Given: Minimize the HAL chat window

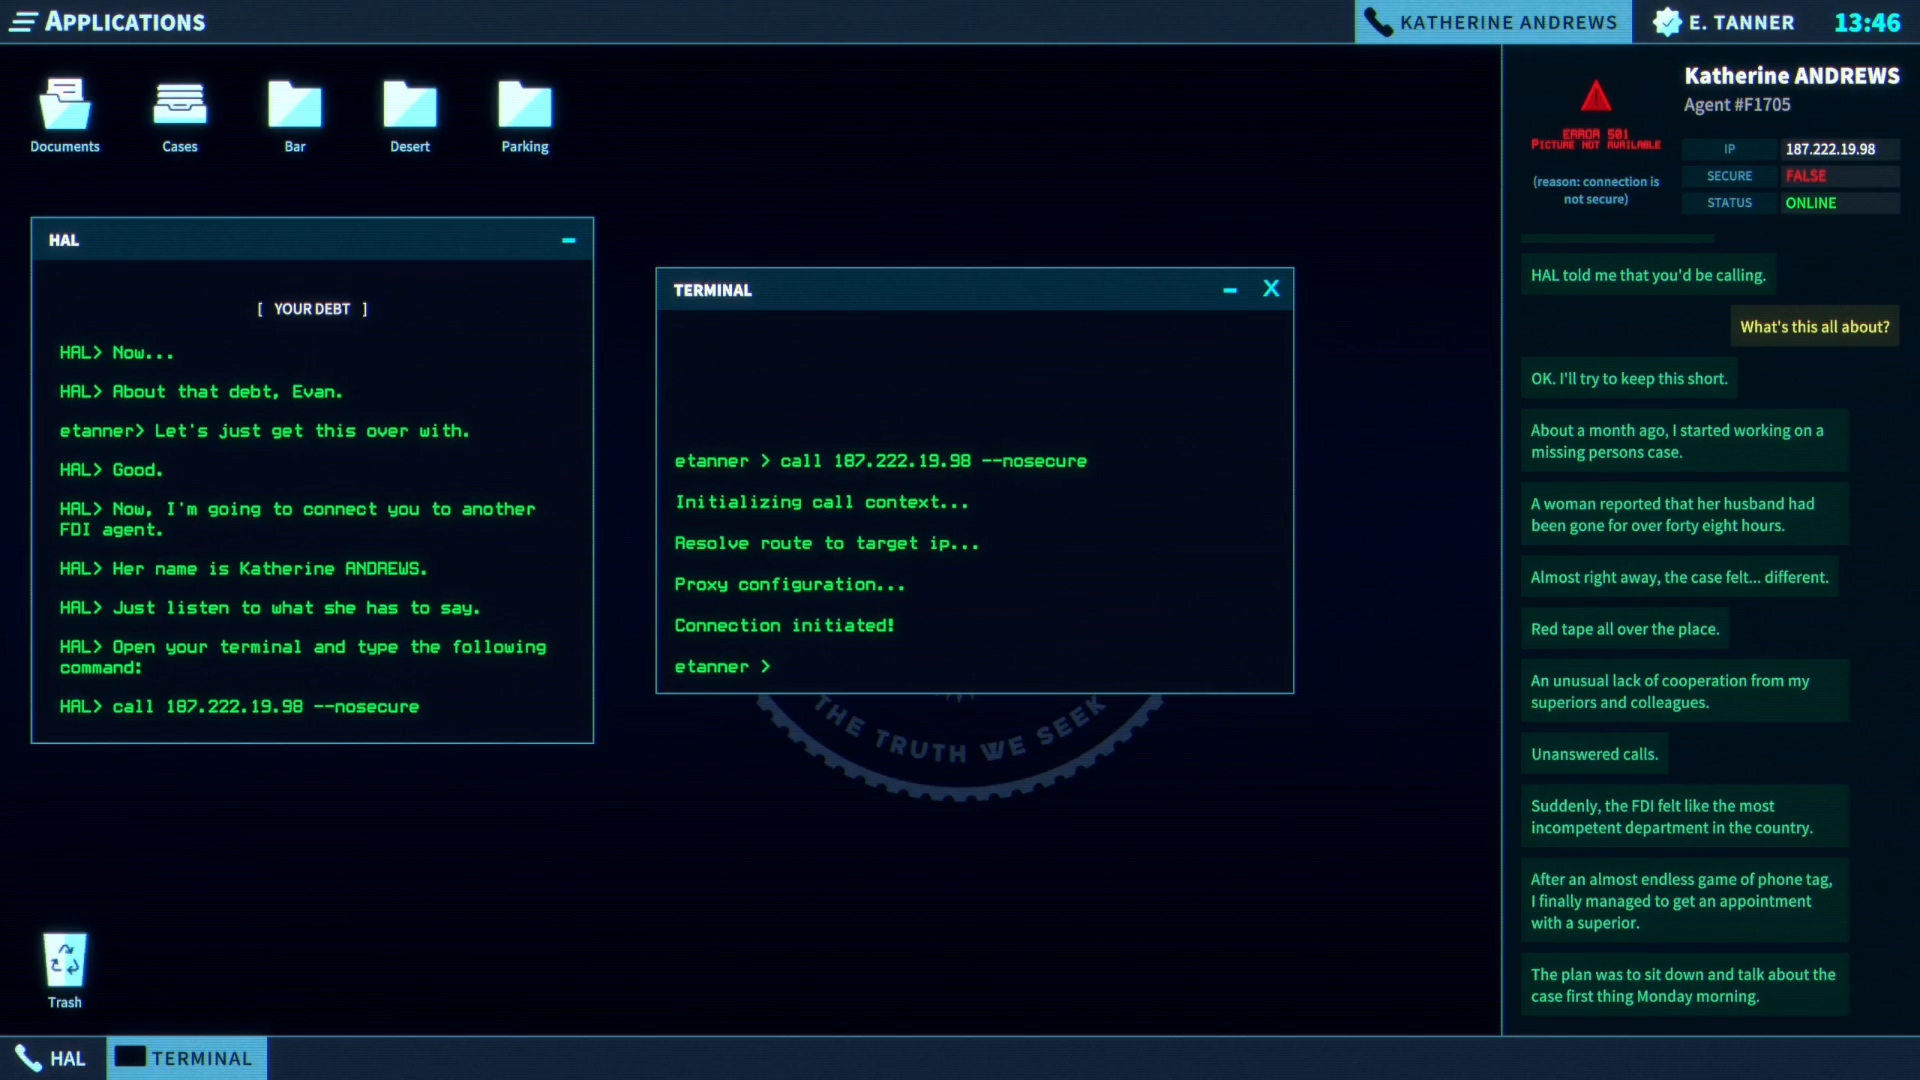Looking at the screenshot, I should 569,240.
